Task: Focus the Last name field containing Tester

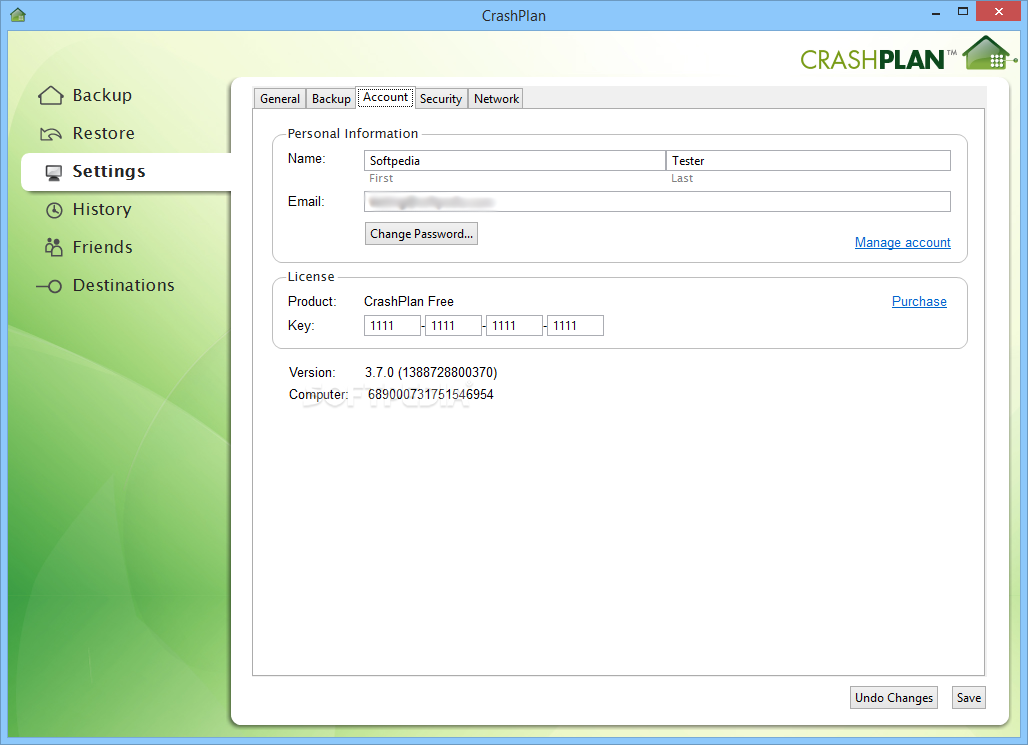Action: click(808, 161)
